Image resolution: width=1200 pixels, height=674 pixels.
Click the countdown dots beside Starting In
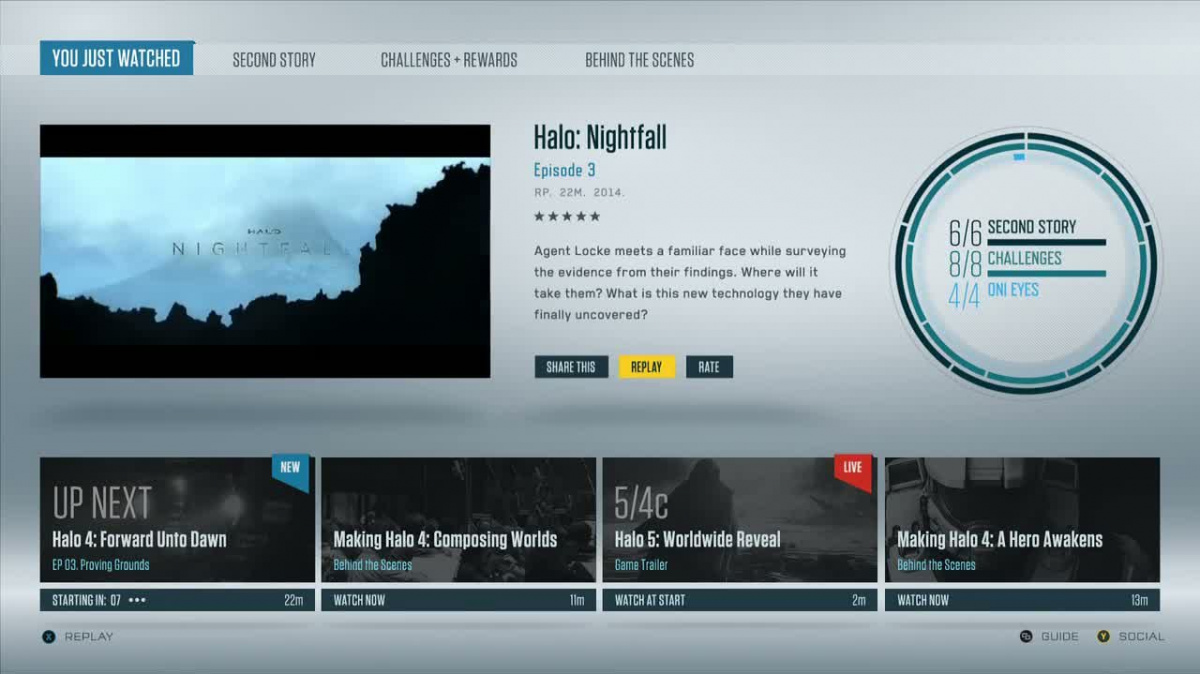coord(137,600)
